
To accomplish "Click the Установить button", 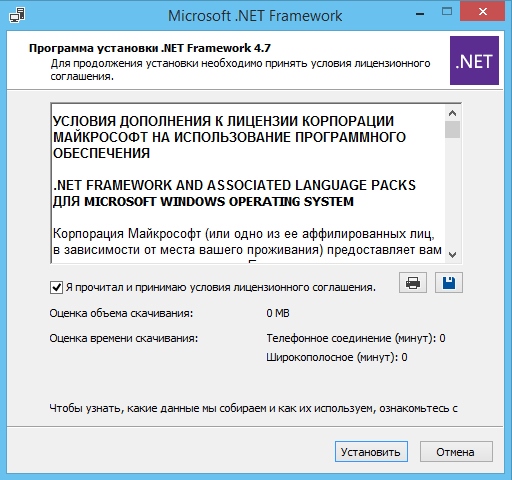I will [x=371, y=452].
